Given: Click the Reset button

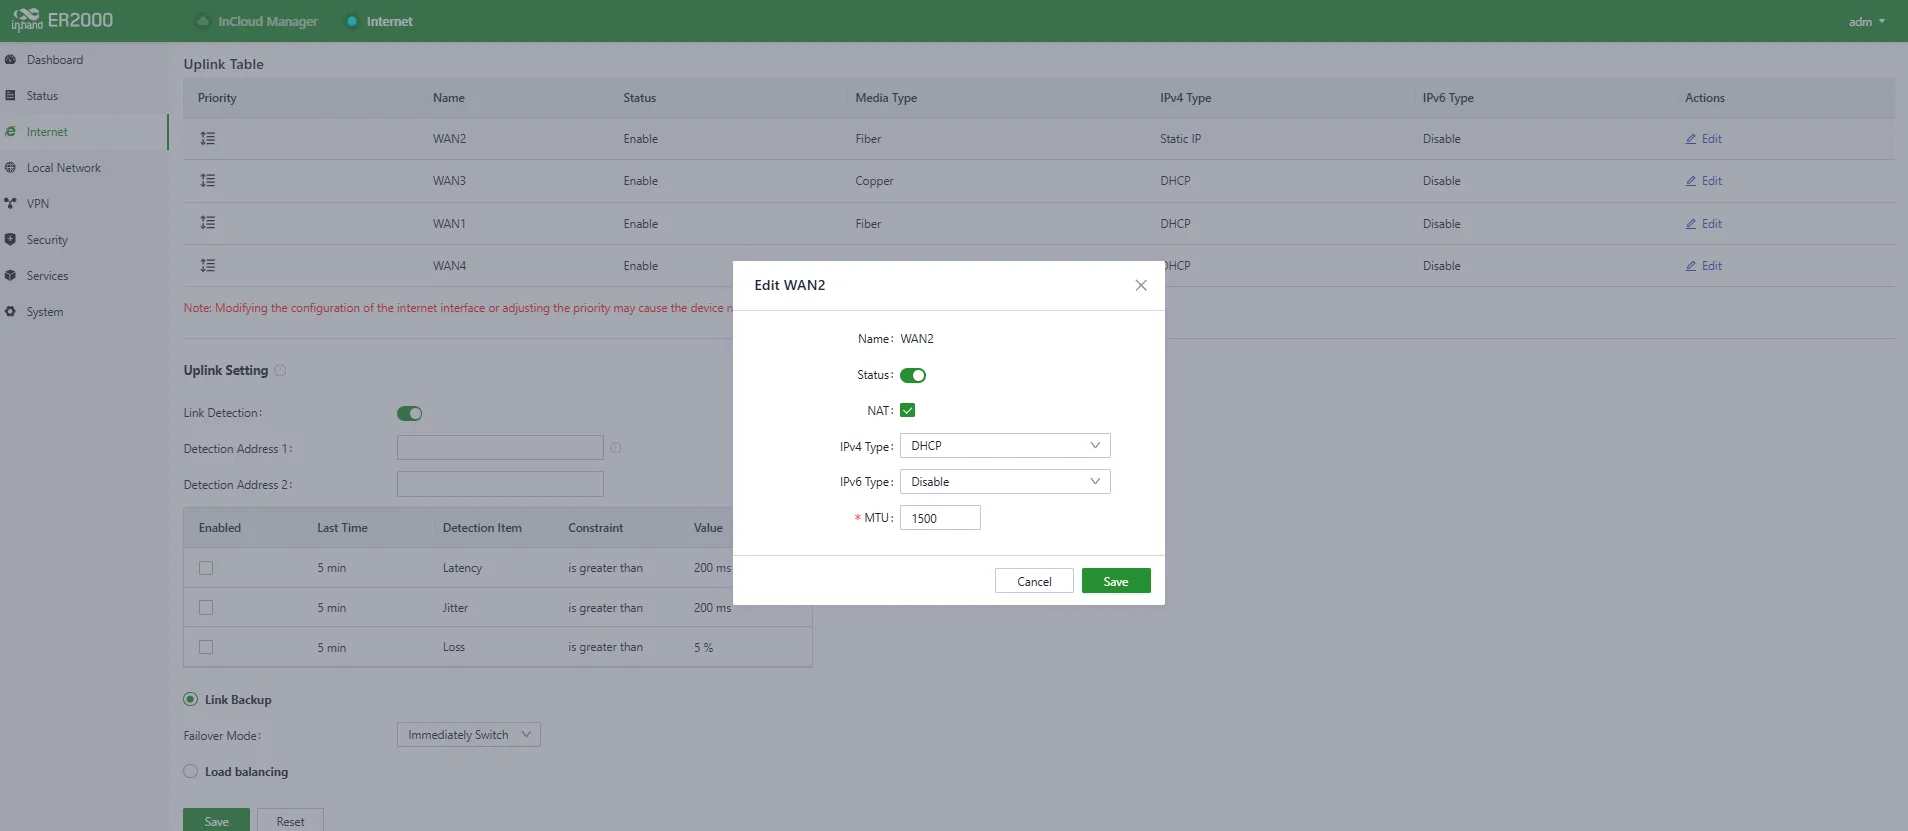Looking at the screenshot, I should (290, 820).
